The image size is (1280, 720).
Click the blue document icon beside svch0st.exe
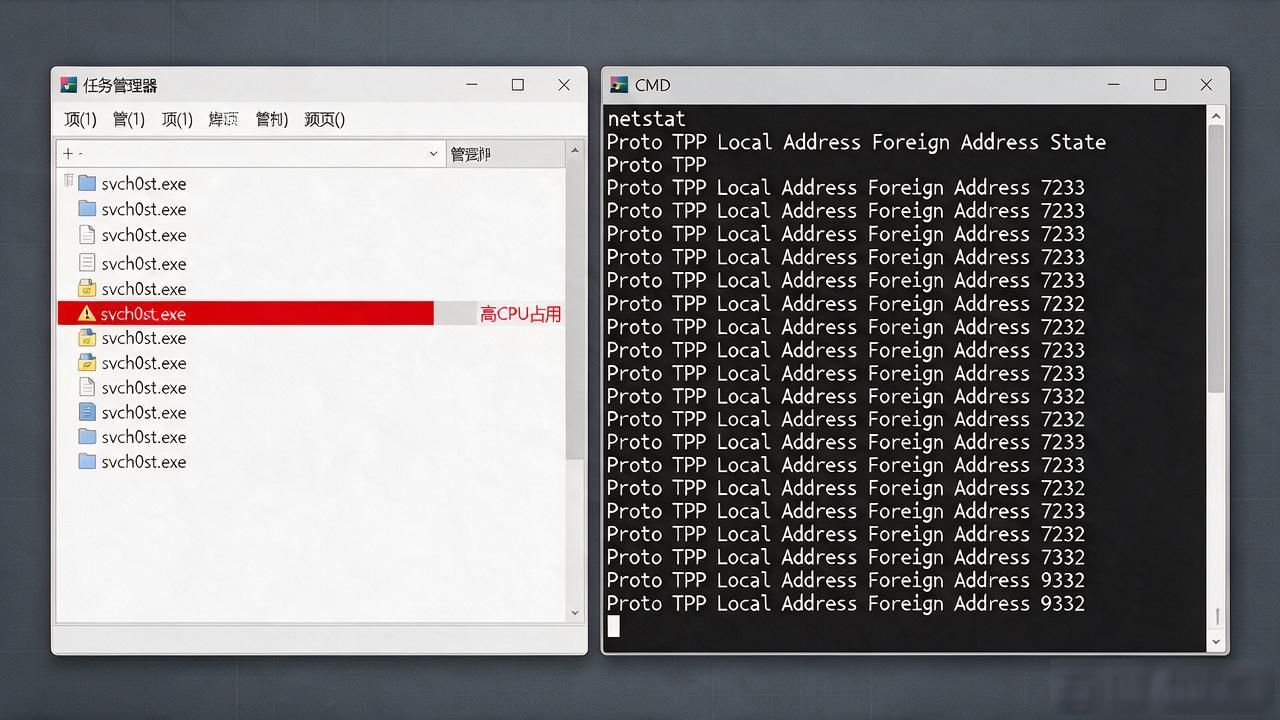(87, 412)
